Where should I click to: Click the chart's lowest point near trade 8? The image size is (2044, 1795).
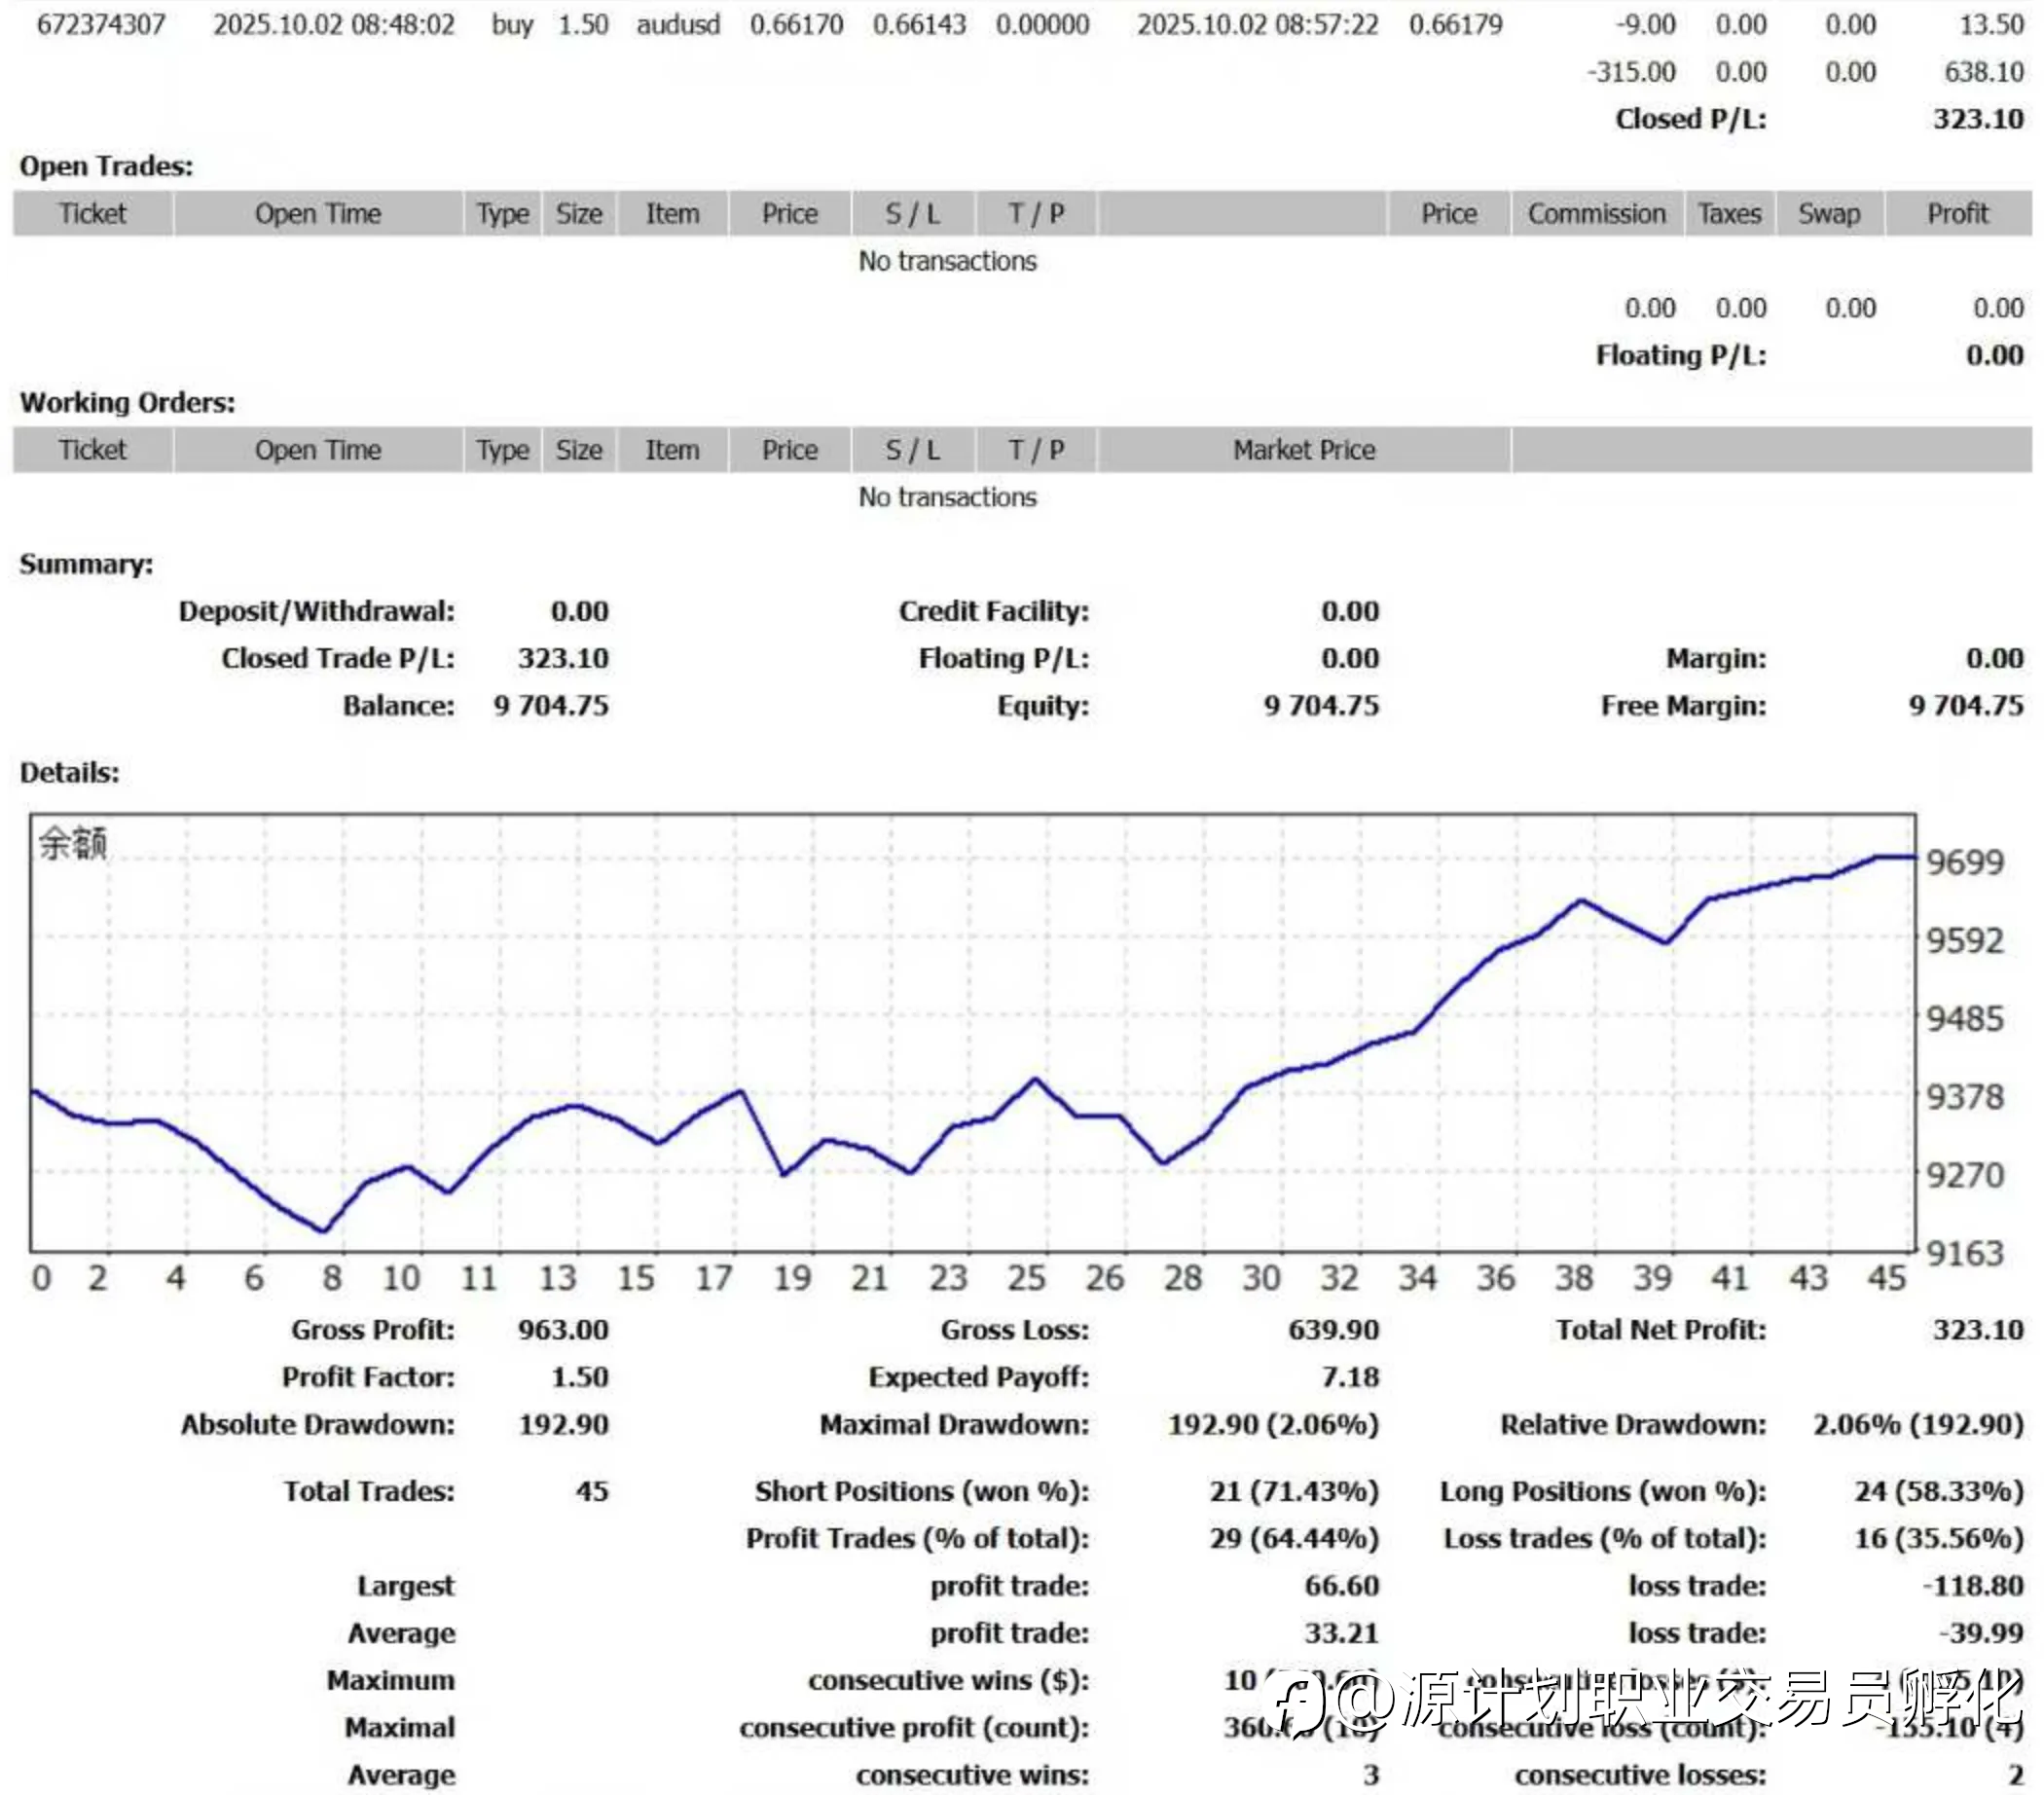323,1230
